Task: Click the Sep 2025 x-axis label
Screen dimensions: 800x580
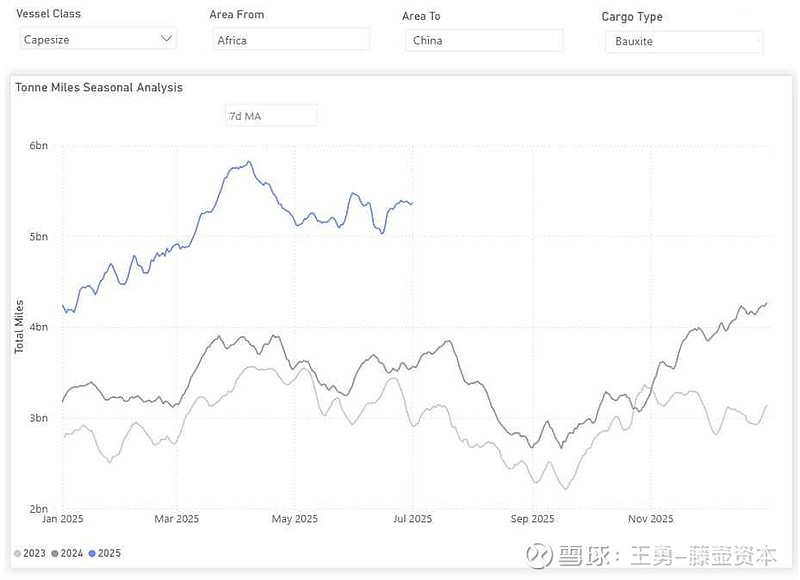Action: tap(531, 519)
